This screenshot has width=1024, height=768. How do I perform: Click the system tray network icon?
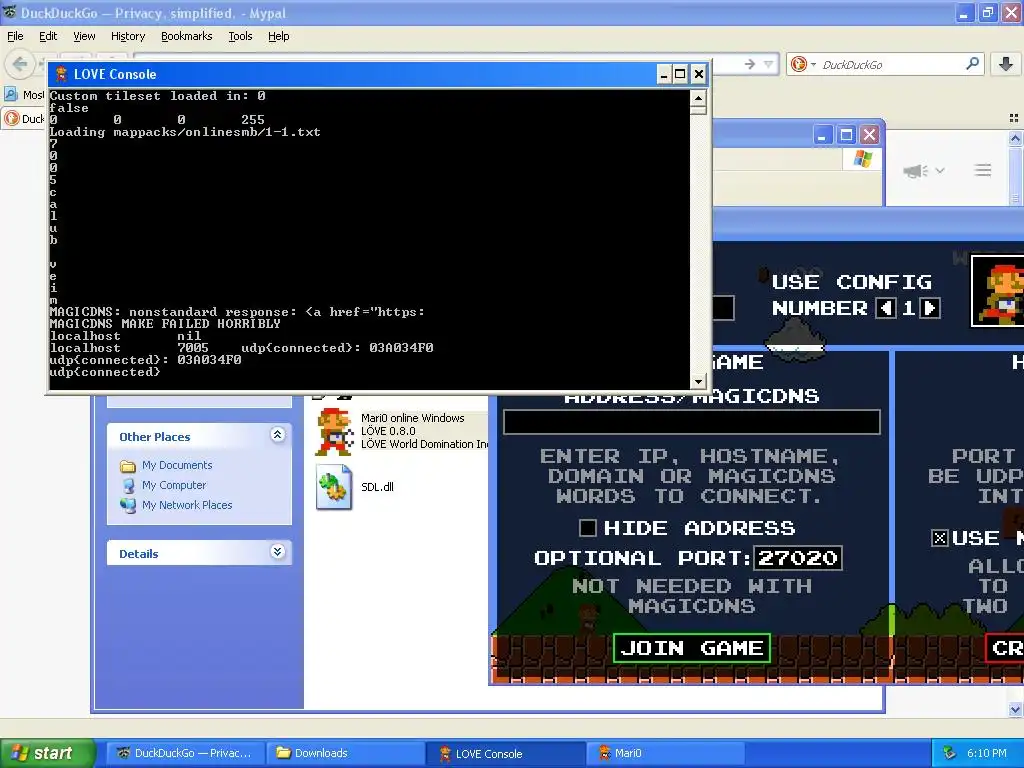click(x=950, y=753)
